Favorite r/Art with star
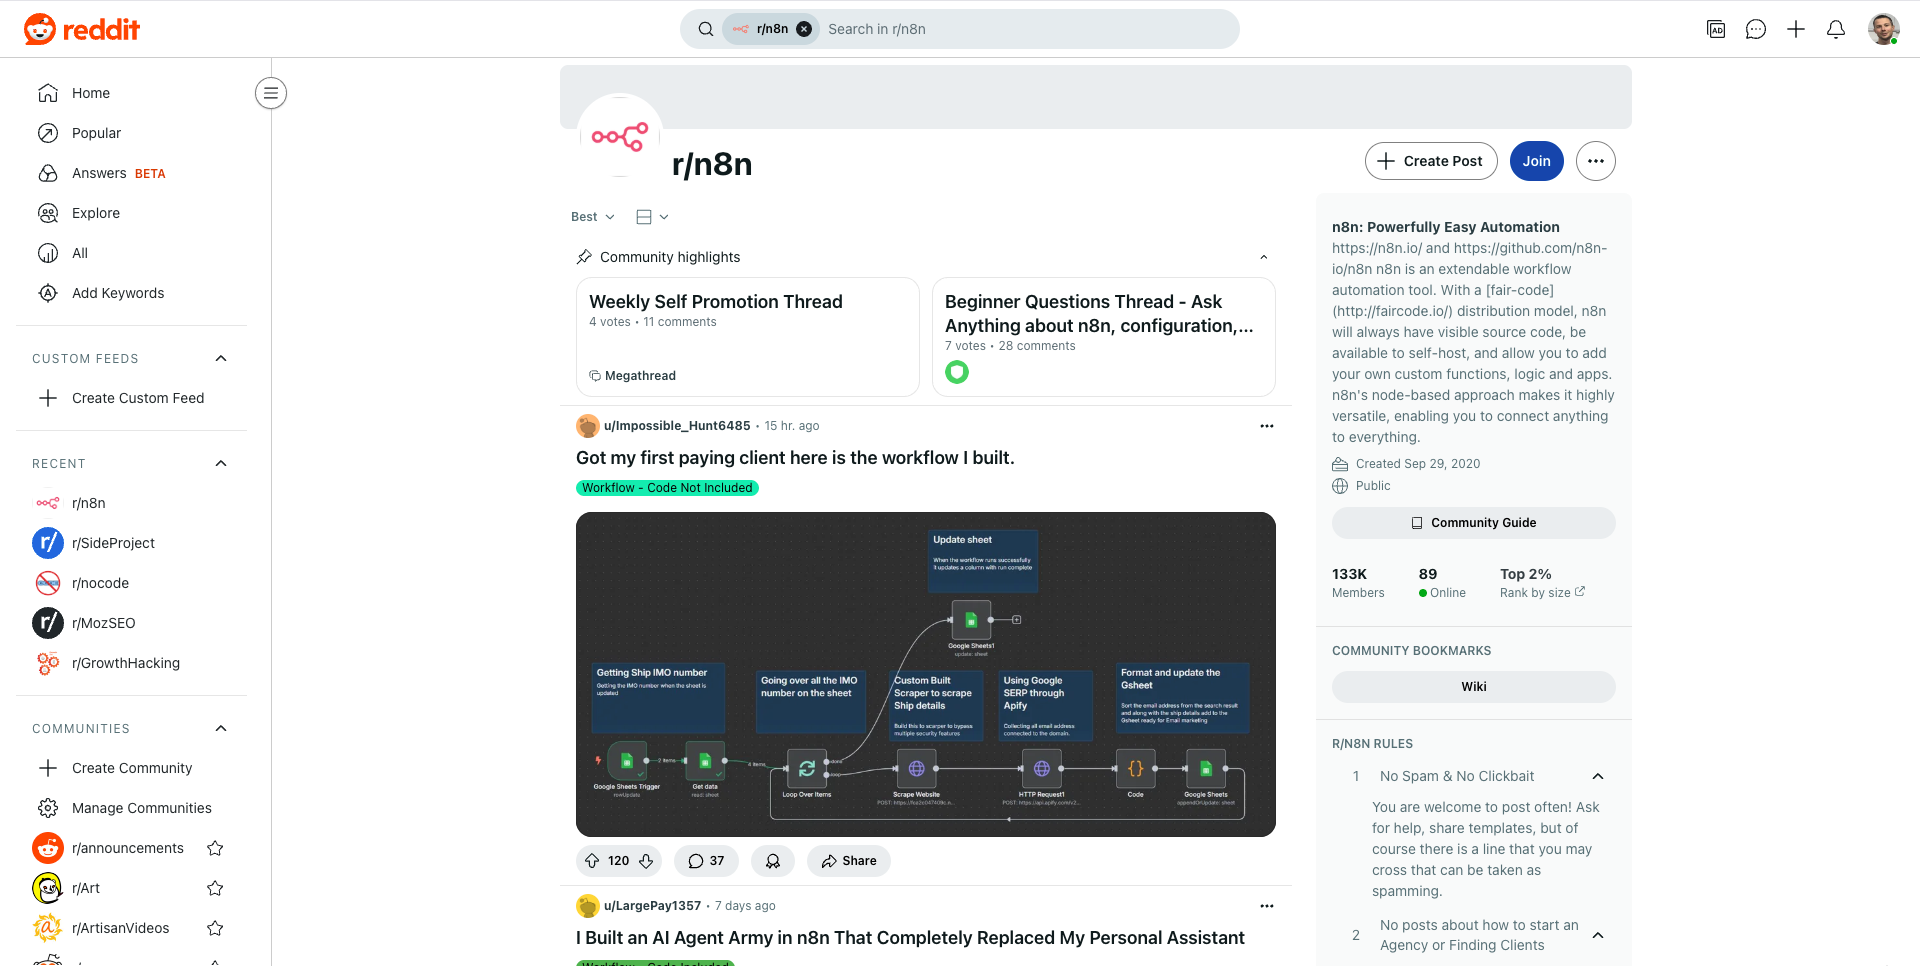 (215, 888)
